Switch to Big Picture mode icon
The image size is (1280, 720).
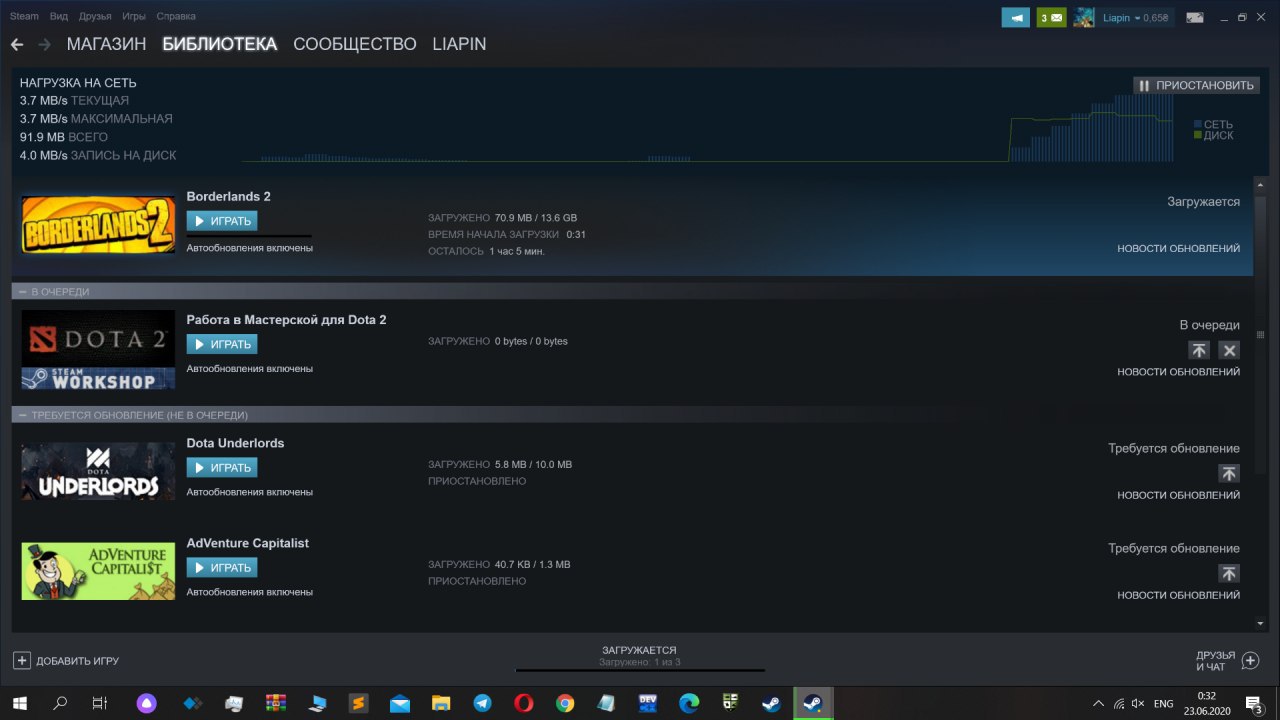click(x=1195, y=17)
